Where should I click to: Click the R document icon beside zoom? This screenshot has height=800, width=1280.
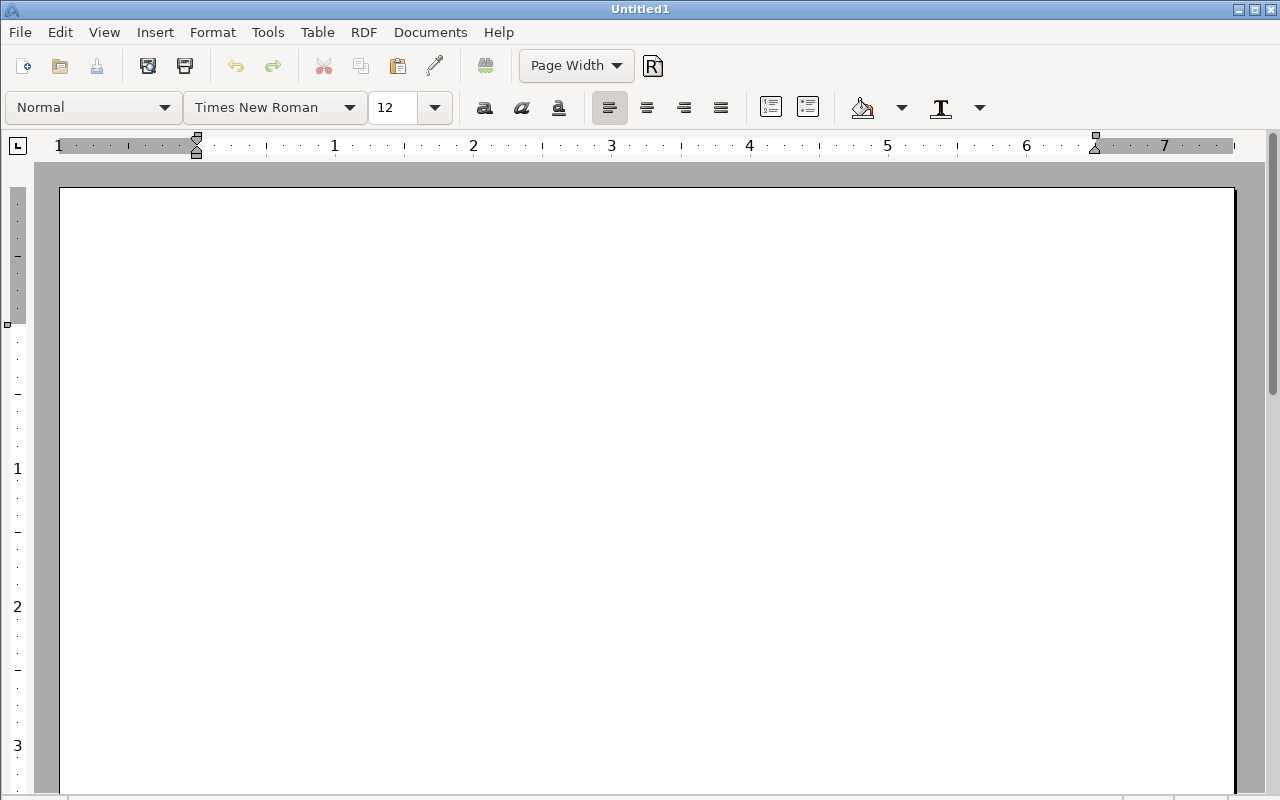click(653, 66)
